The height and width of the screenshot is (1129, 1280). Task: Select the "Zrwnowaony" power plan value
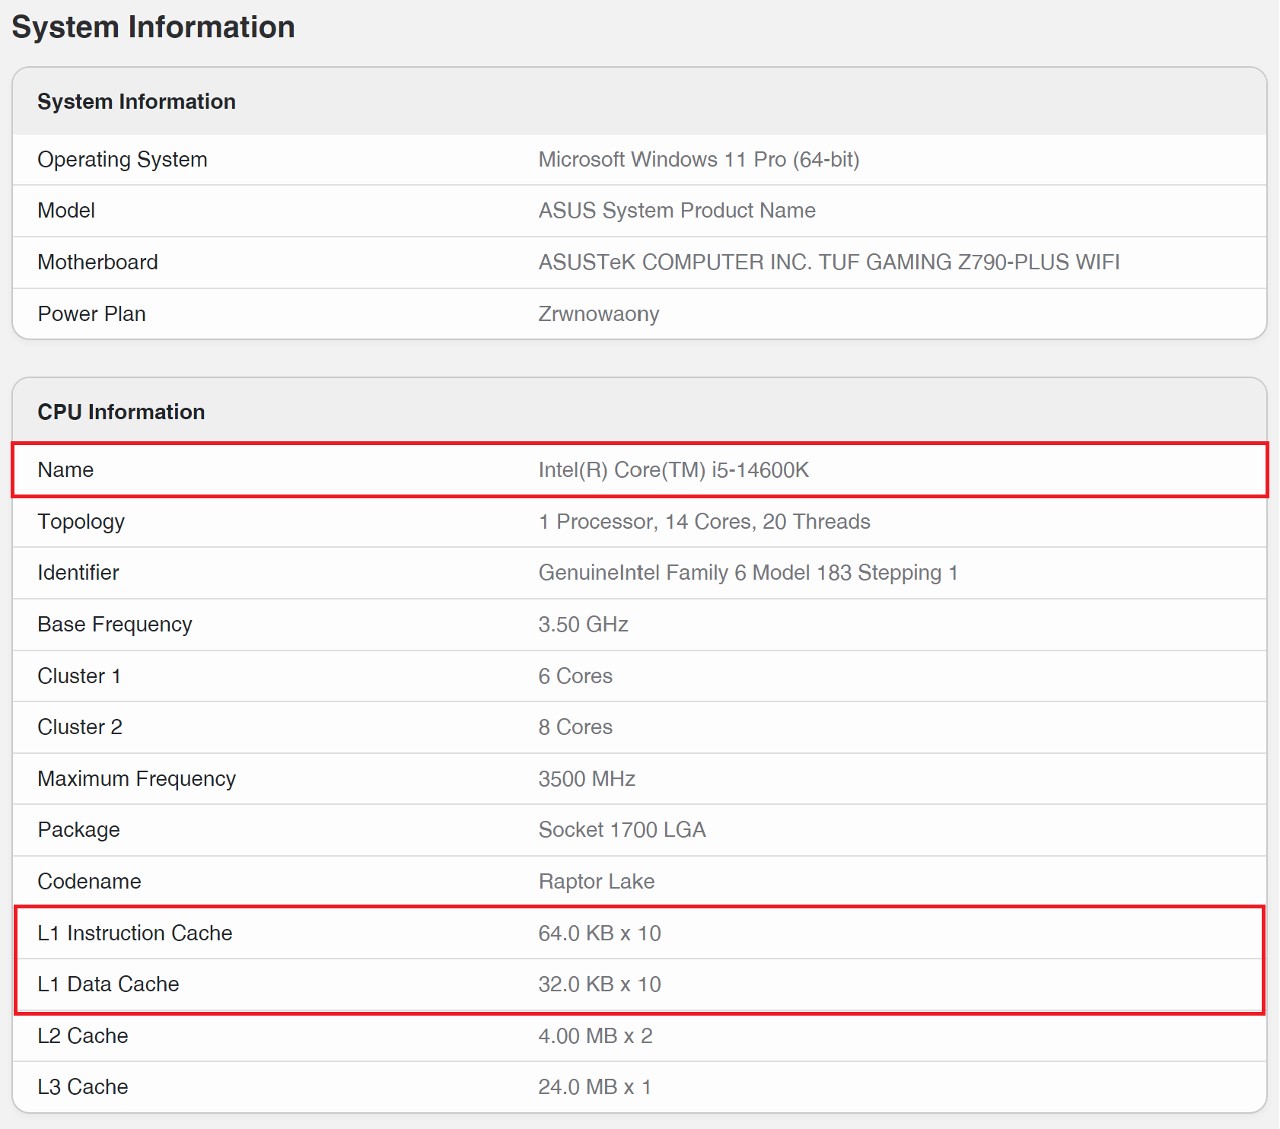pos(599,314)
